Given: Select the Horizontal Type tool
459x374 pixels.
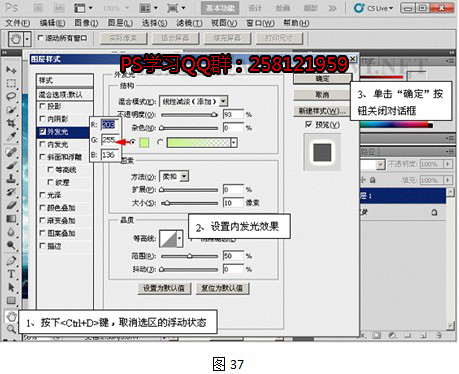Looking at the screenshot, I should click(11, 274).
